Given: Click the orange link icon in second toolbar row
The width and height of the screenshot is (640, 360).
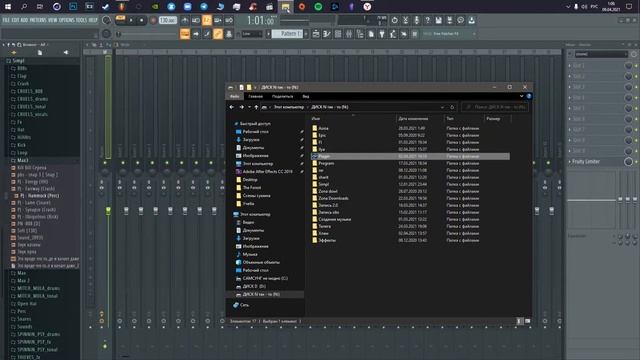Looking at the screenshot, I should [x=218, y=34].
